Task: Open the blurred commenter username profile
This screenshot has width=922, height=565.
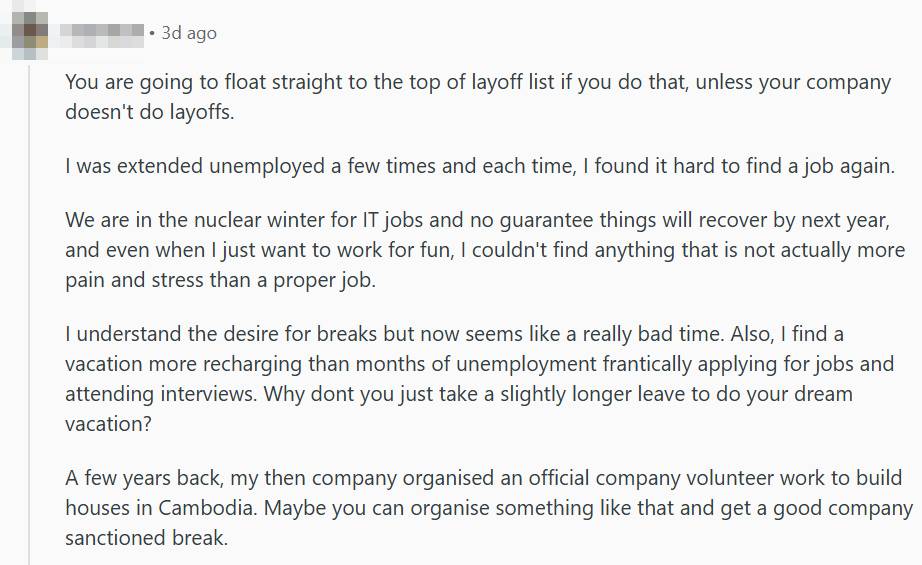Action: (x=102, y=33)
